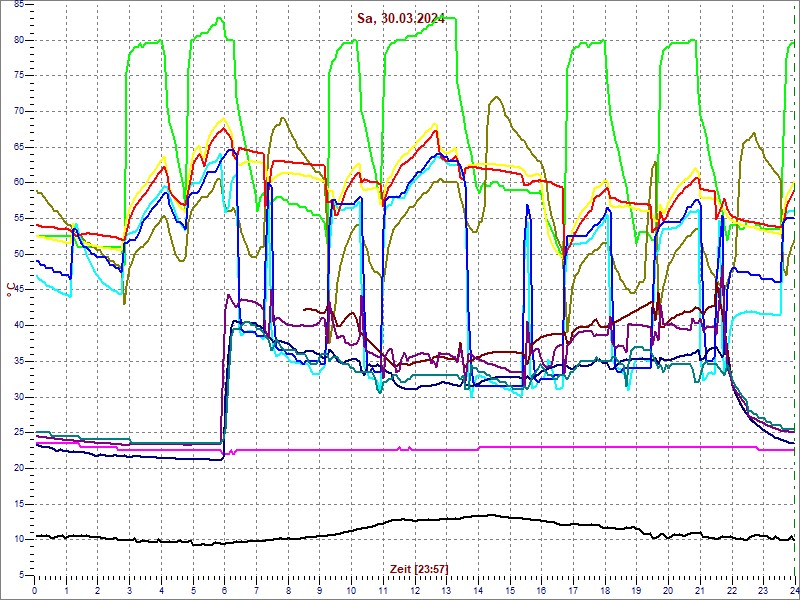Select hour 18 on the time axis

coord(605,589)
